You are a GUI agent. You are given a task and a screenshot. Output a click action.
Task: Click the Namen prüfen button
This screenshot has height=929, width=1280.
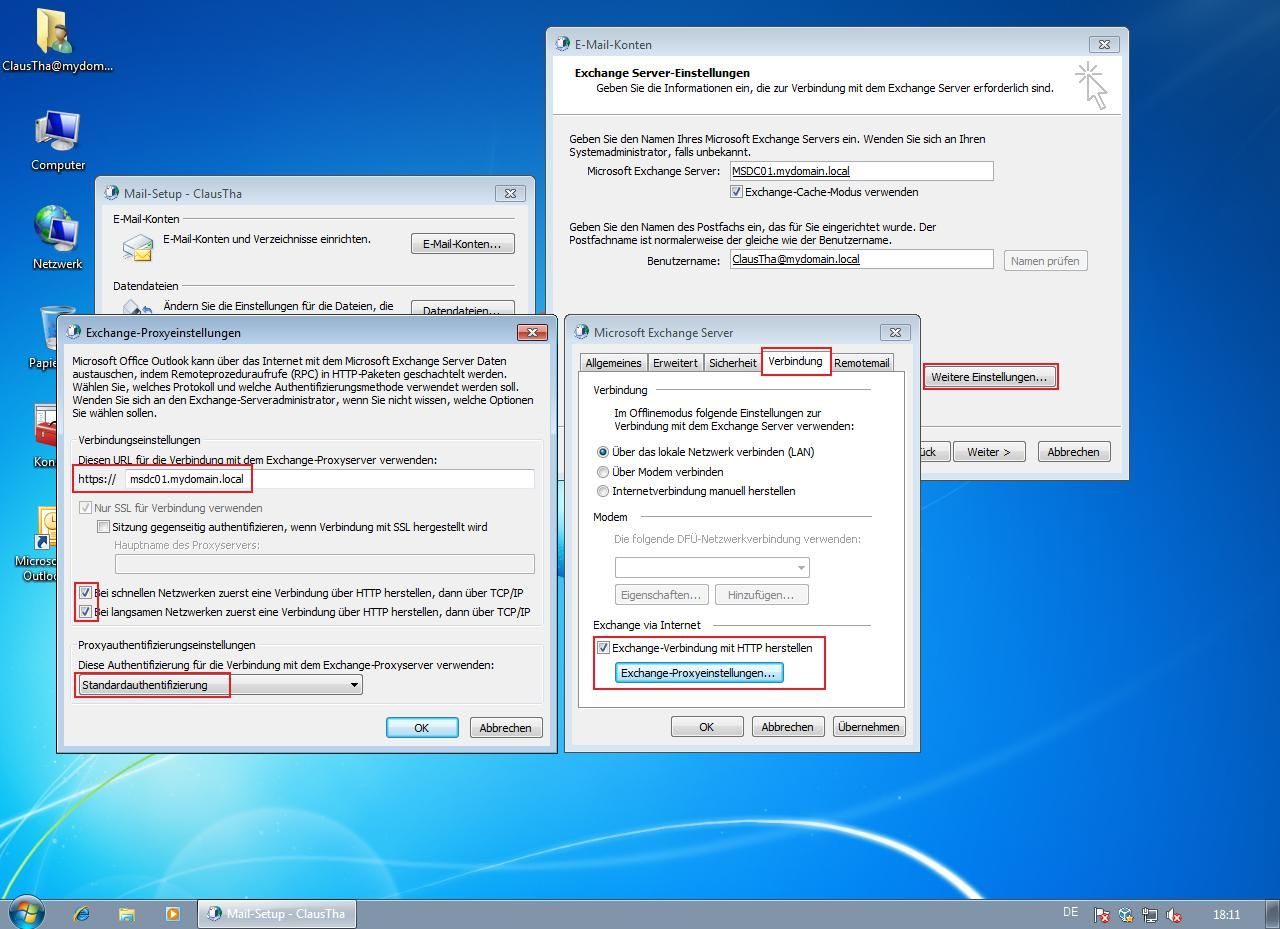(1045, 260)
